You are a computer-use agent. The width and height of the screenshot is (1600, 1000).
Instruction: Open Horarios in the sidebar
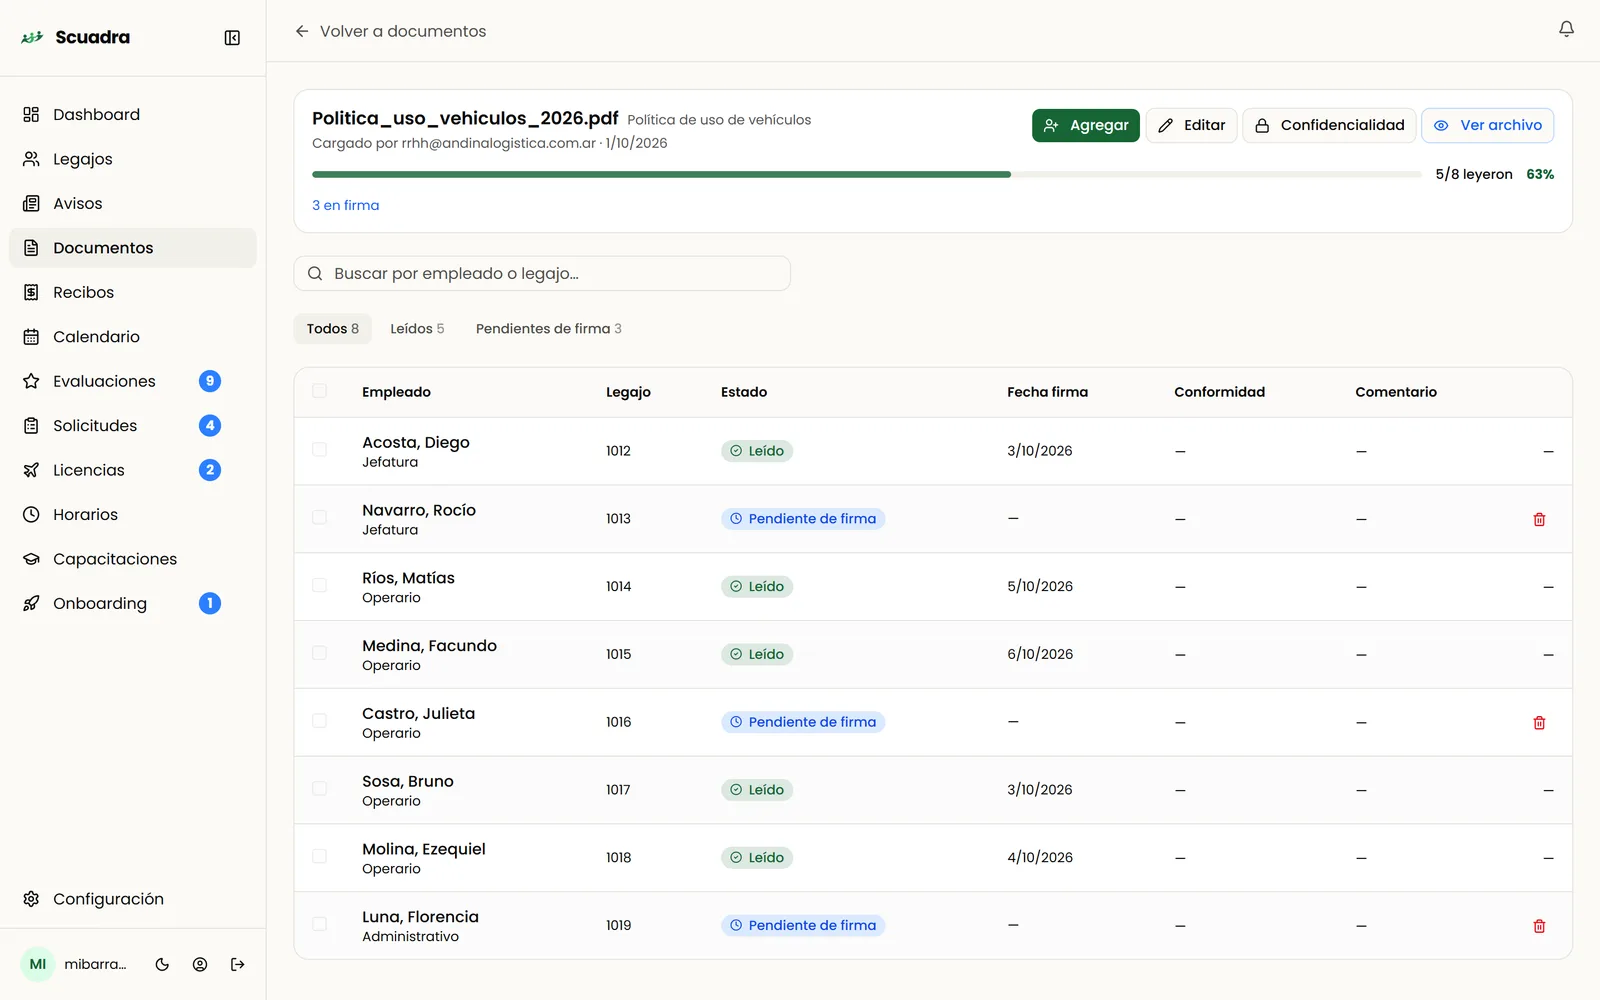[x=133, y=515]
